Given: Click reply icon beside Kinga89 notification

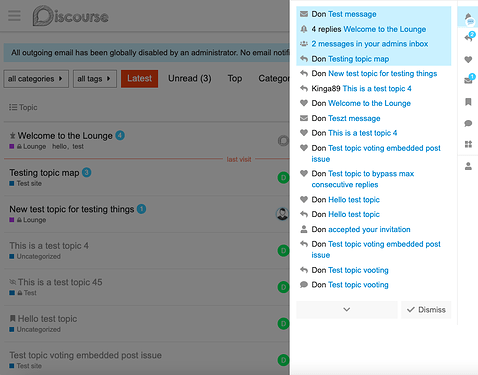Looking at the screenshot, I should [304, 88].
